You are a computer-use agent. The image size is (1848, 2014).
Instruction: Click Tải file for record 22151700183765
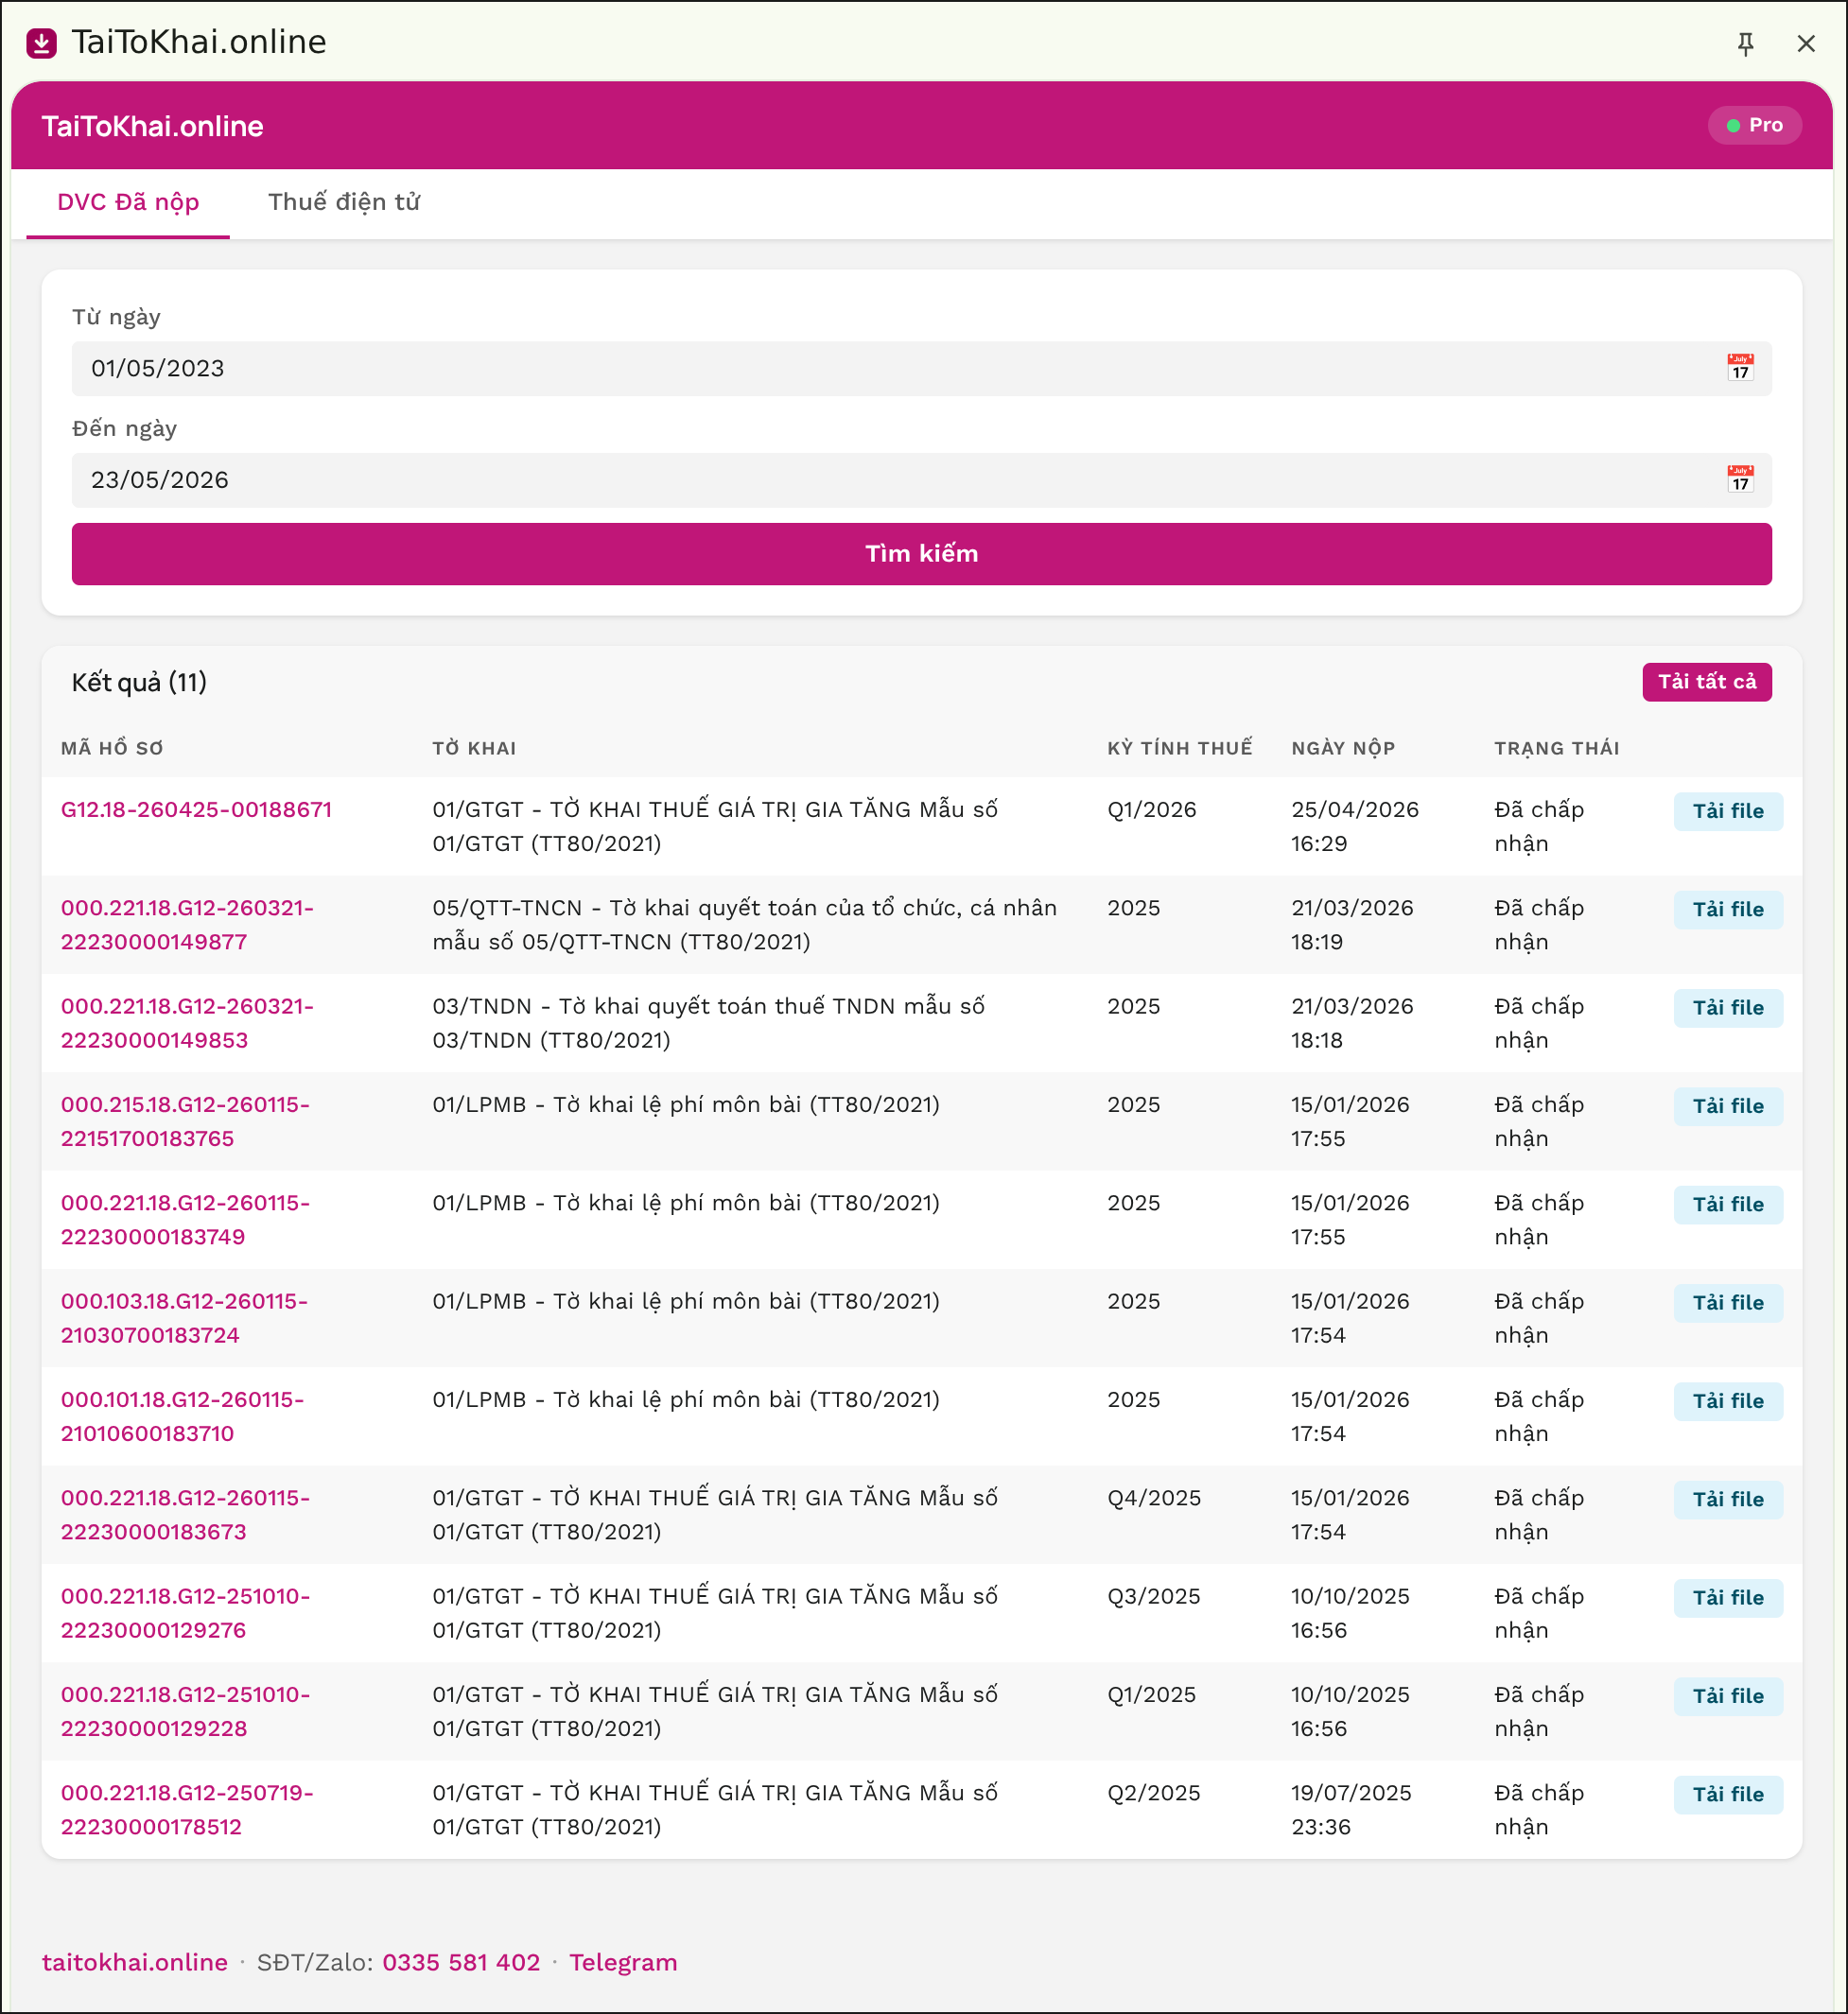point(1727,1105)
